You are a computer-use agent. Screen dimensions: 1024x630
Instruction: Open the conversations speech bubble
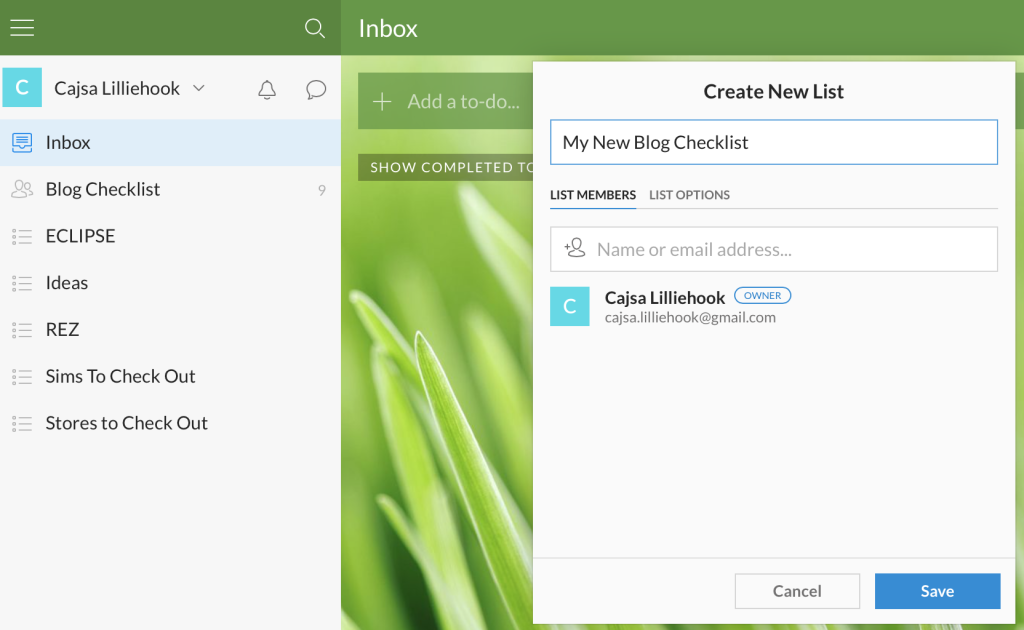316,89
